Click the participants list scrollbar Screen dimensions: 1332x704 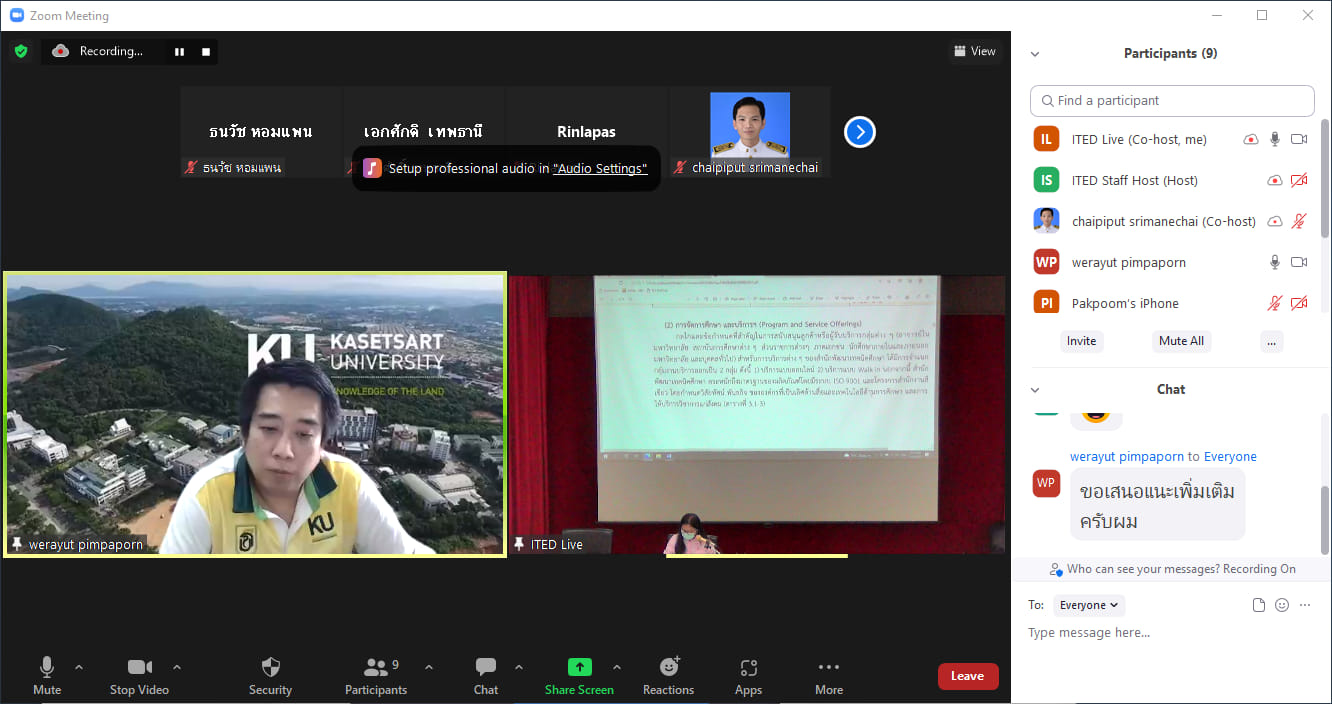point(1325,180)
